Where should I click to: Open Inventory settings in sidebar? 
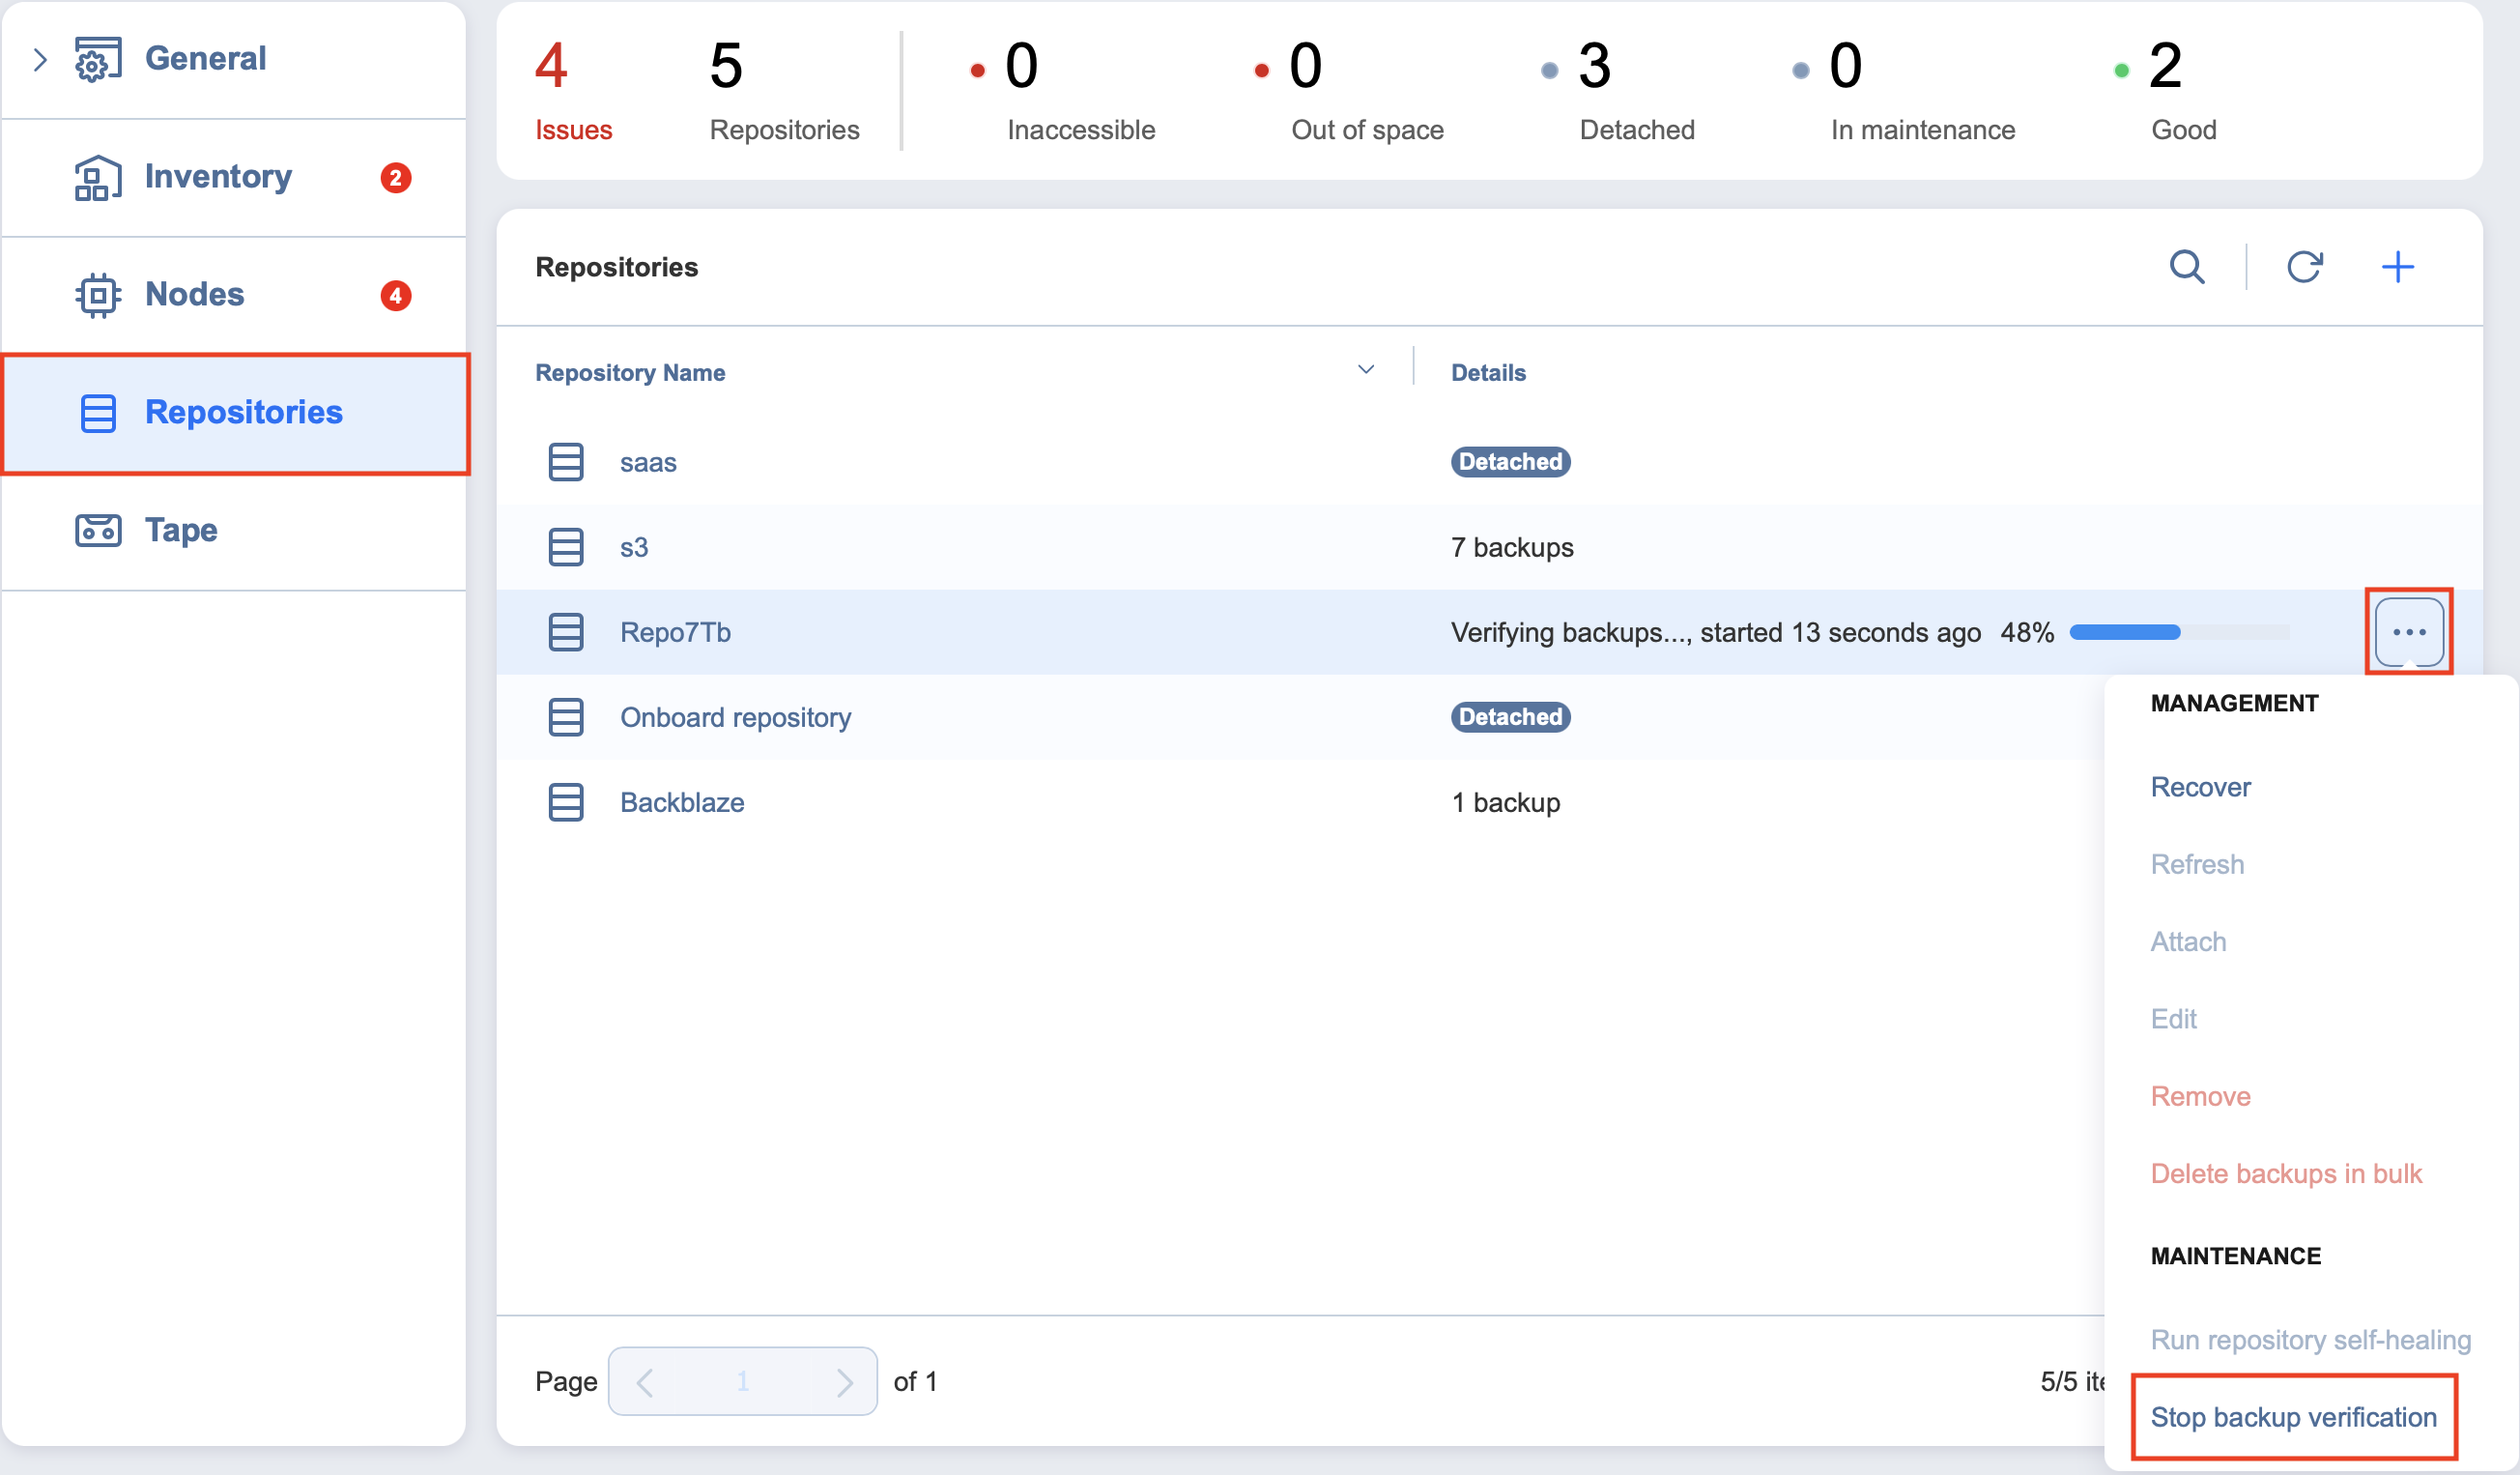(x=218, y=177)
